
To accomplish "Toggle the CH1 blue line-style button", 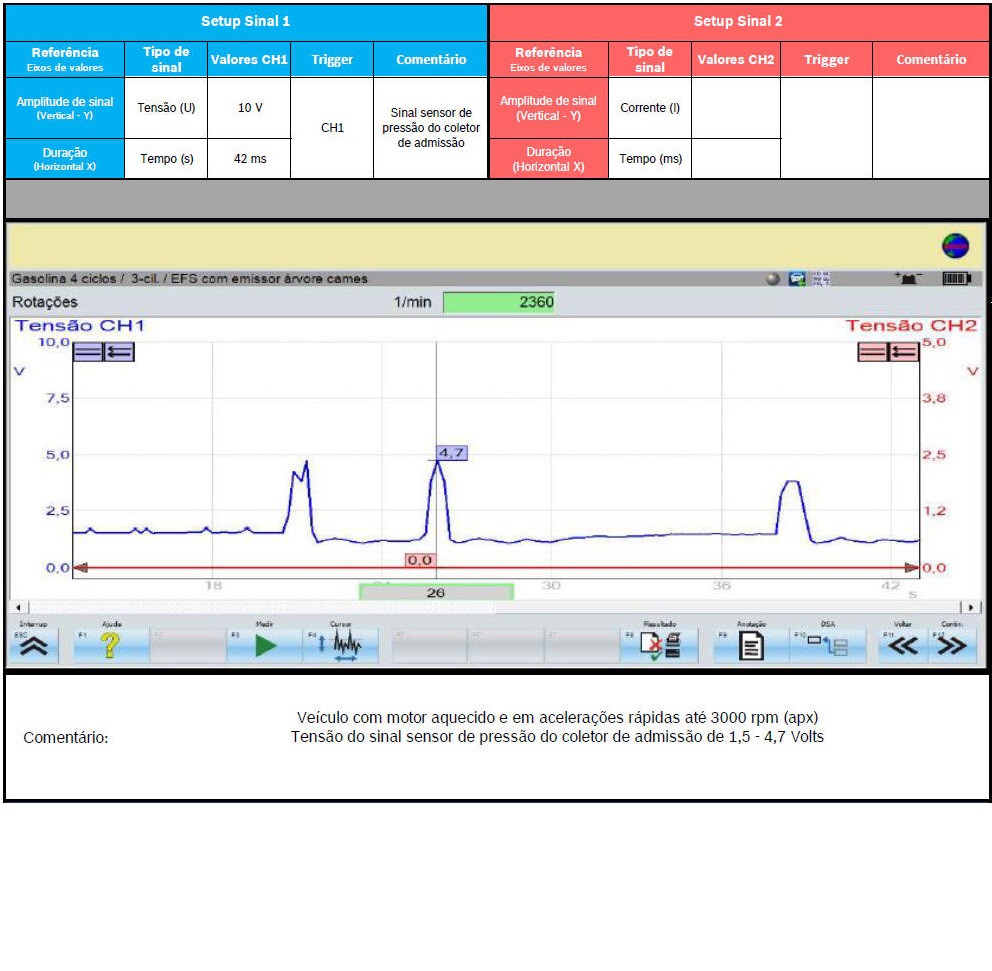I will pyautogui.click(x=88, y=351).
